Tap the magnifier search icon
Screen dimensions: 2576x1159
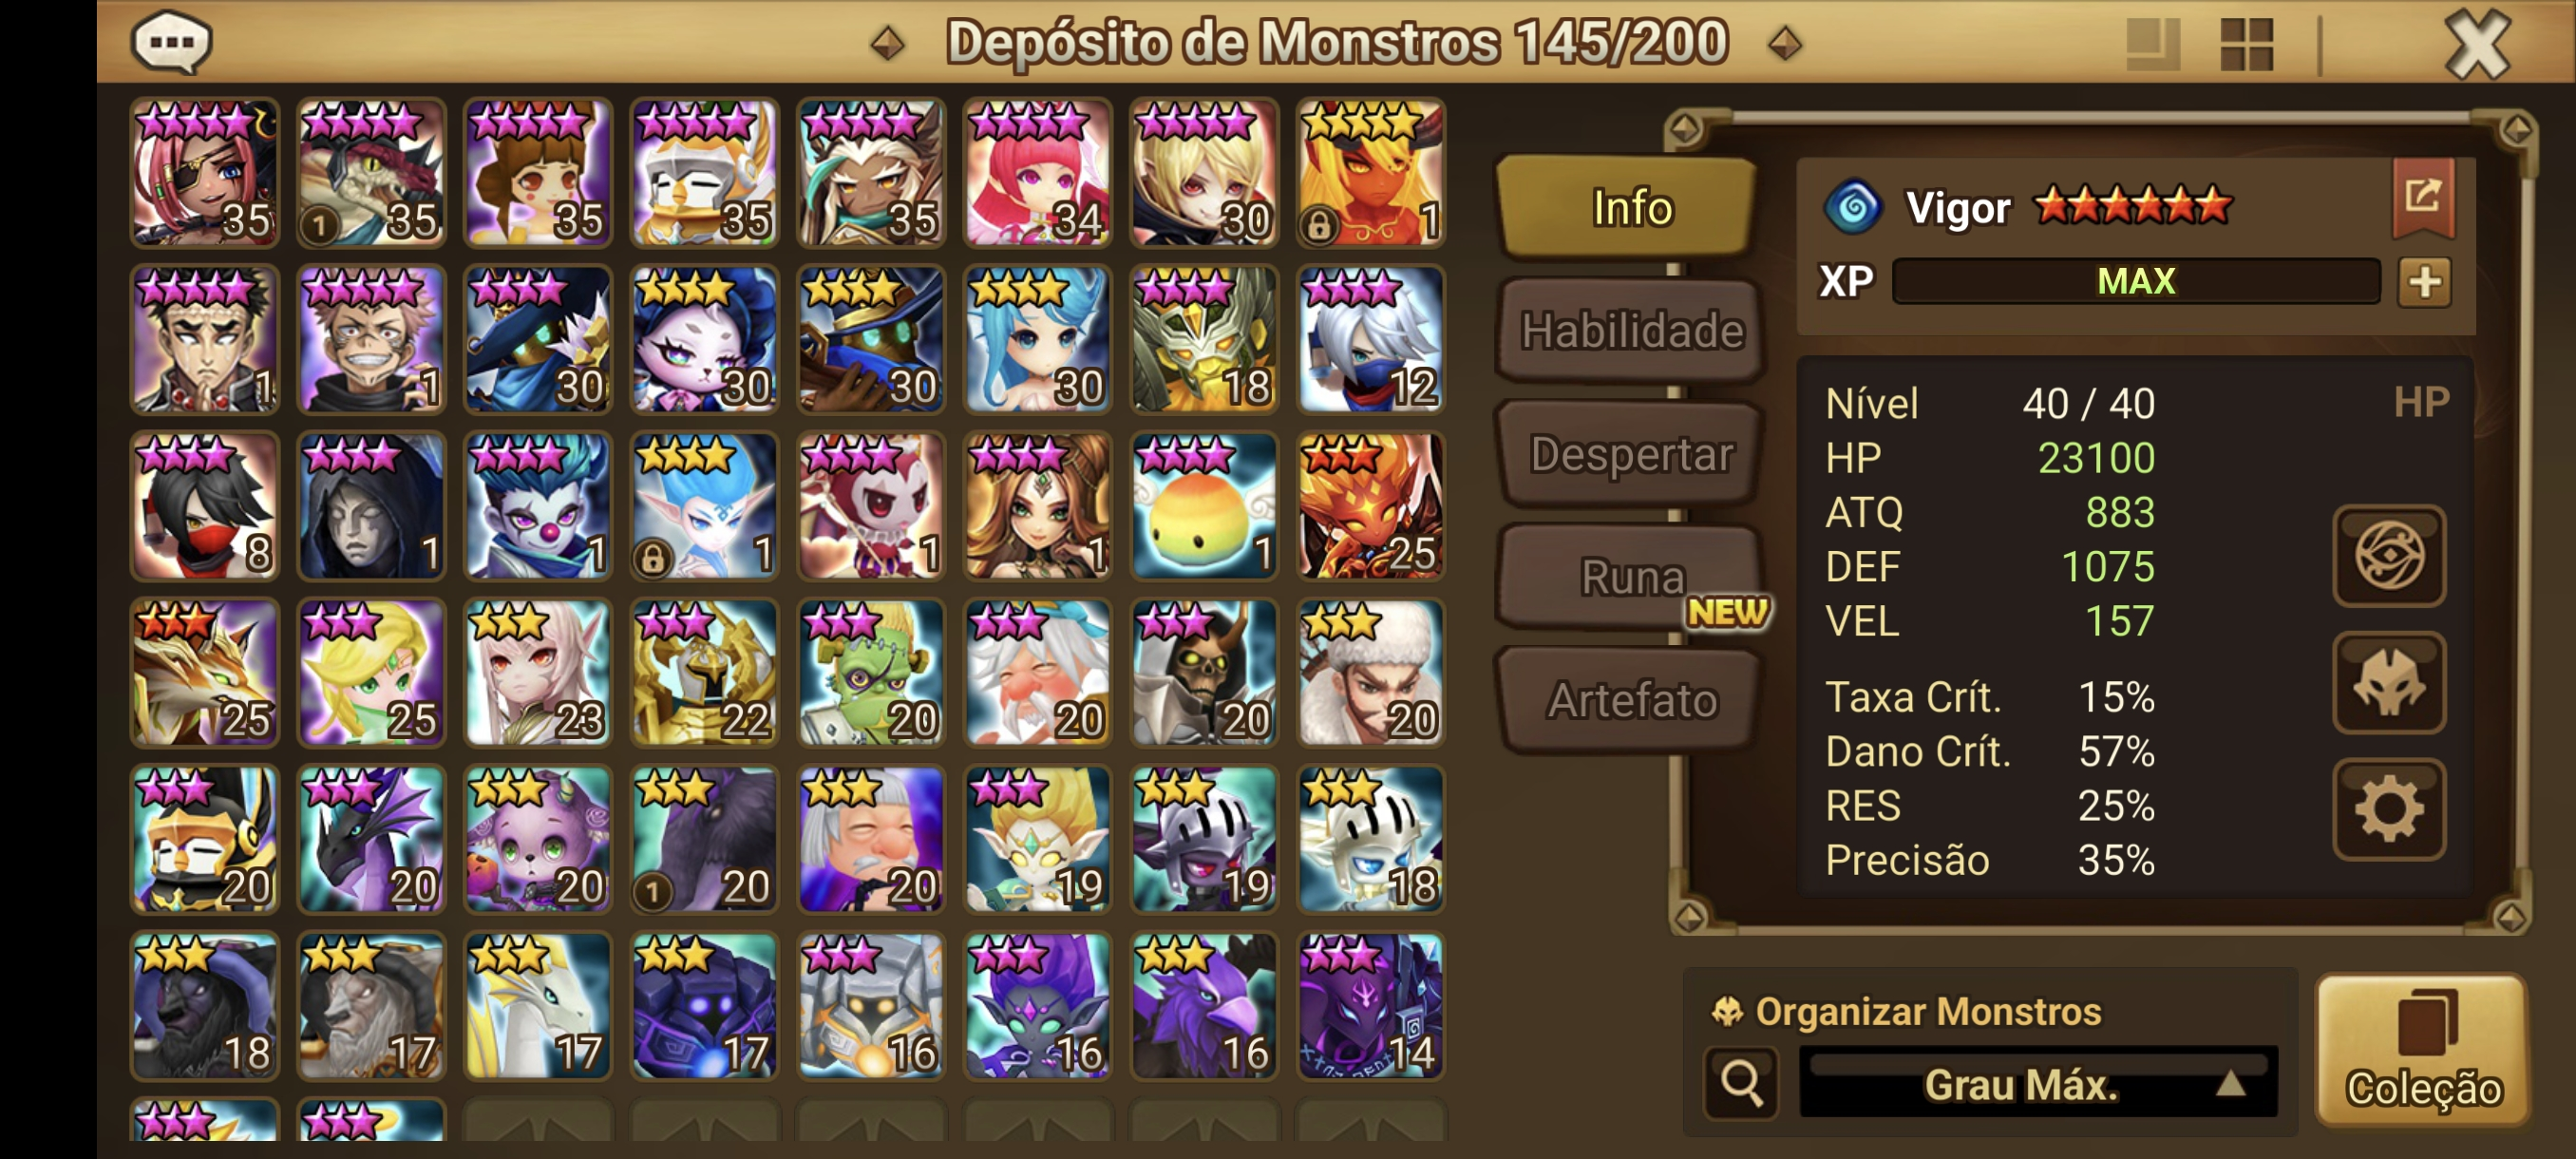coord(1741,1082)
